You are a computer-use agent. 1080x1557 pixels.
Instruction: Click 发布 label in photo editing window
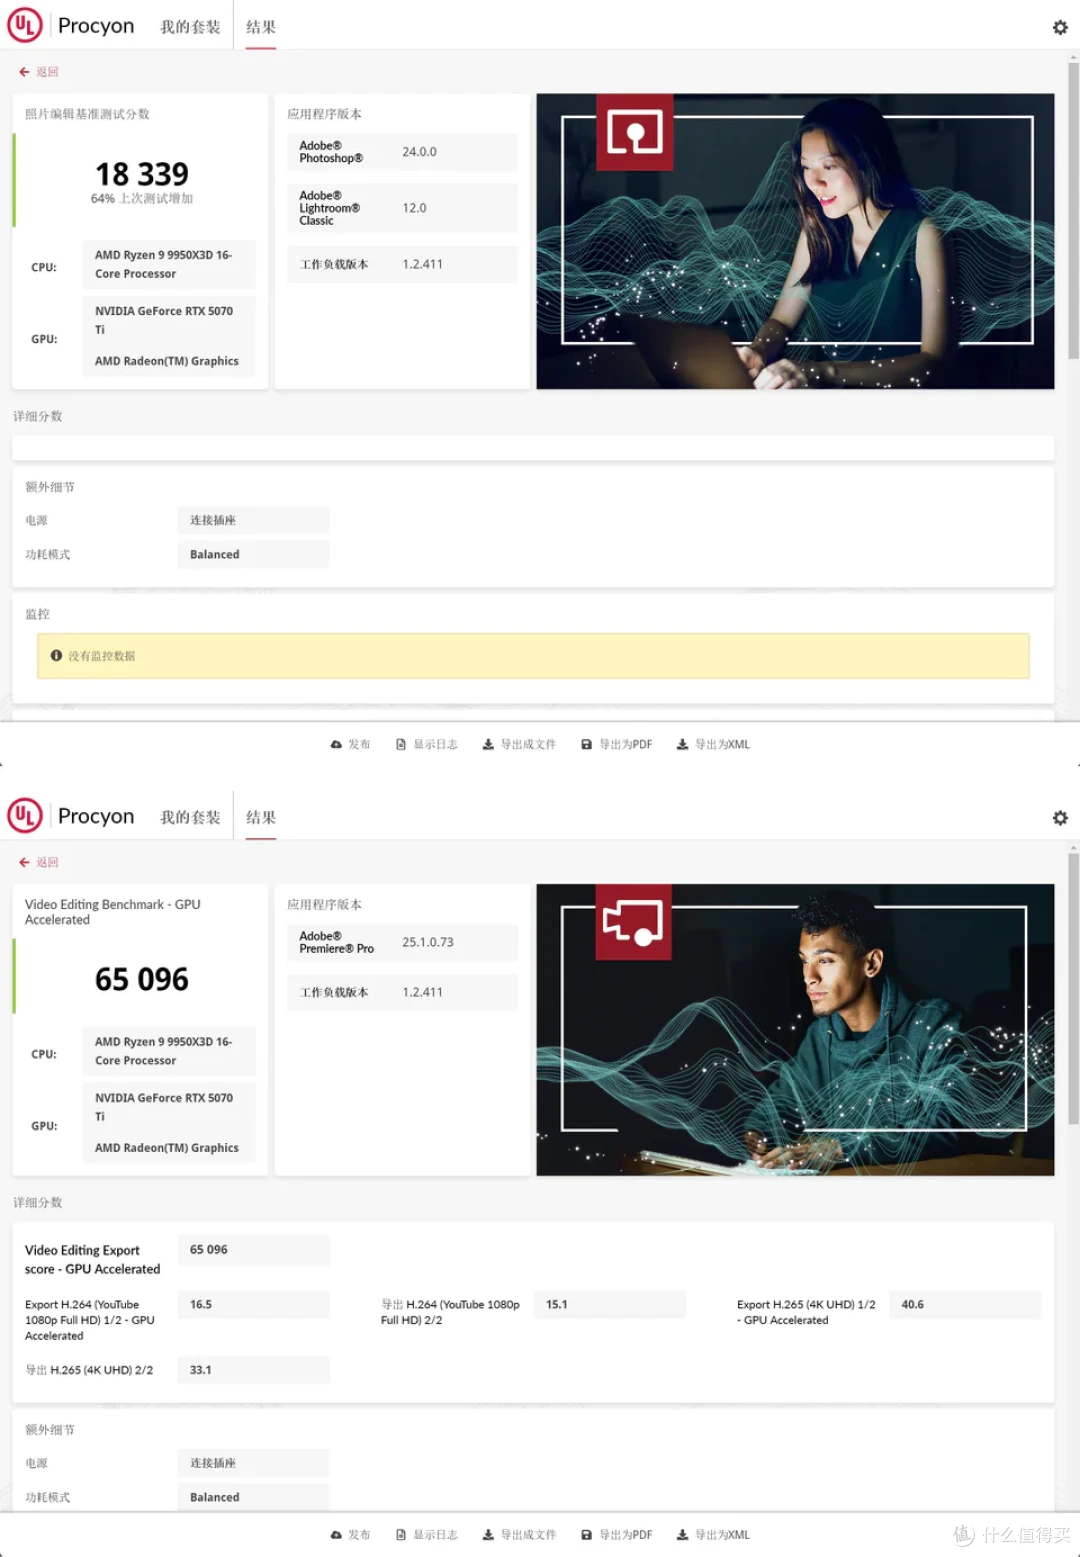click(x=359, y=744)
